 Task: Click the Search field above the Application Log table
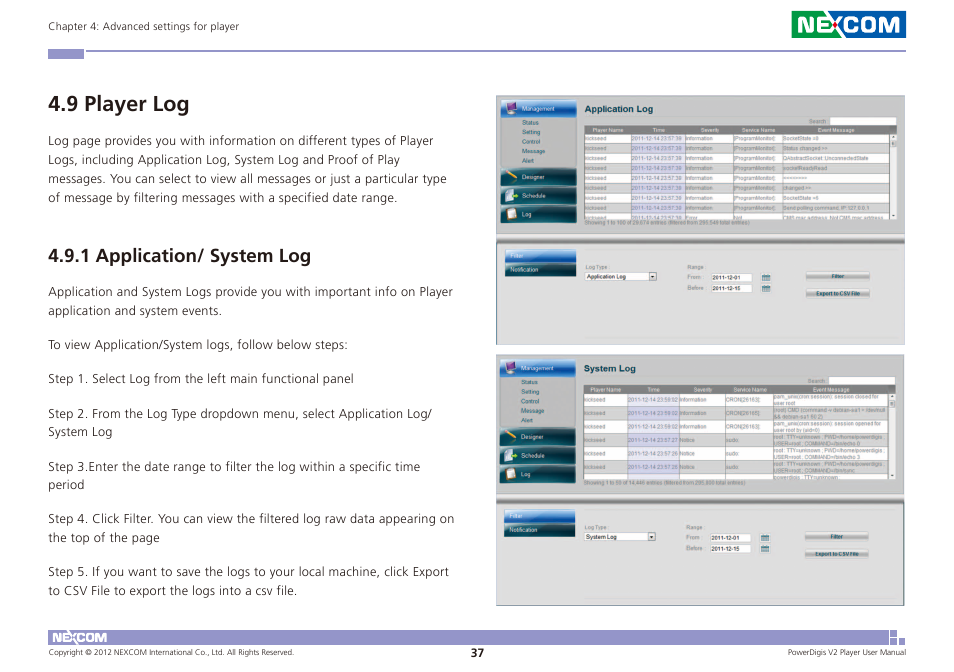click(863, 121)
